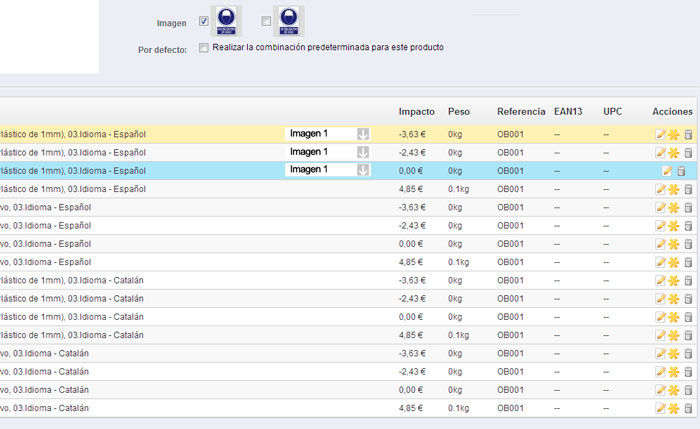Uncheck the first Imagen checkbox
700x429 pixels.
204,21
